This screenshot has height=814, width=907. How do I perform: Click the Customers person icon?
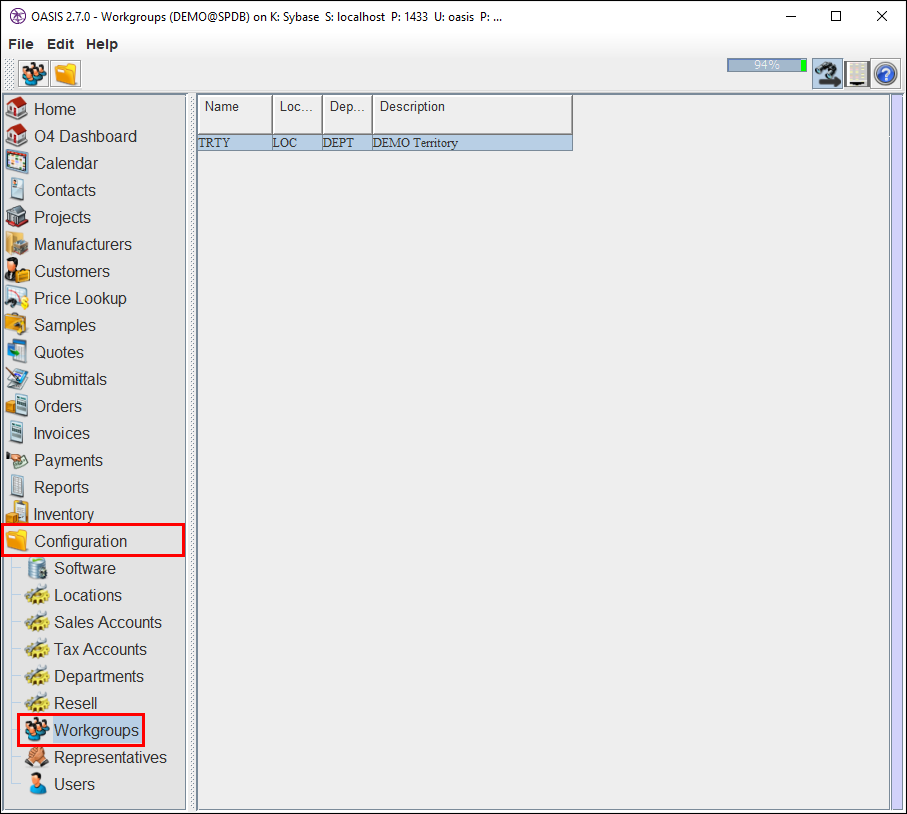(x=17, y=271)
